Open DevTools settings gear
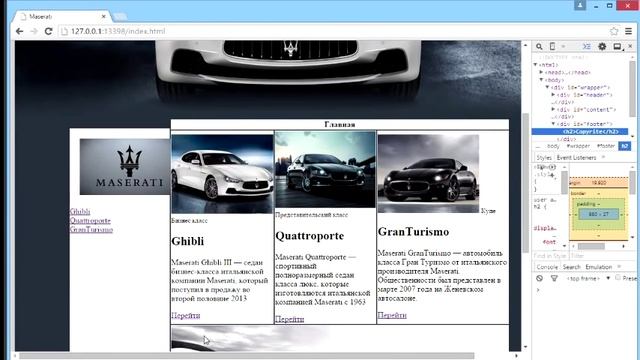This screenshot has width=640, height=360. point(602,47)
